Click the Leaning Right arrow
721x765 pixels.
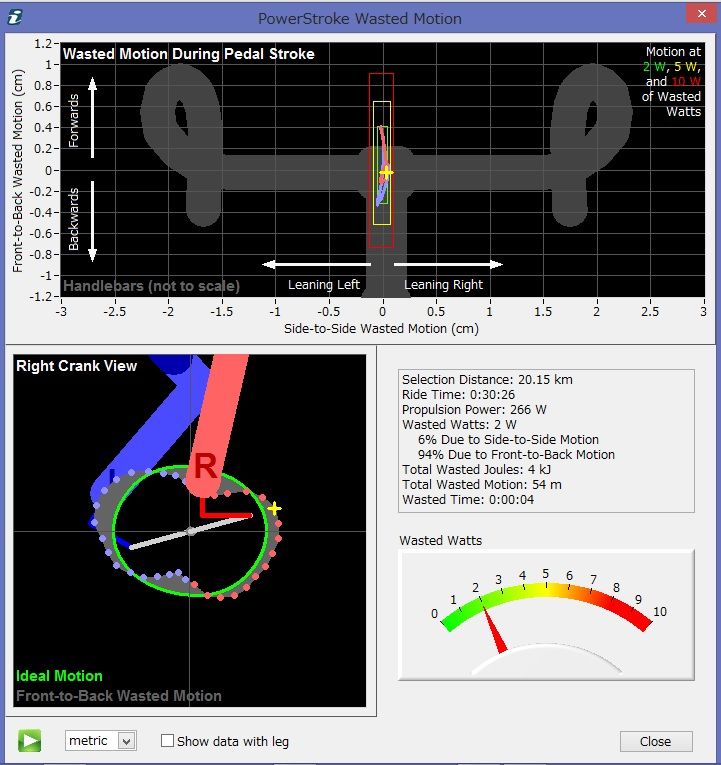point(448,264)
